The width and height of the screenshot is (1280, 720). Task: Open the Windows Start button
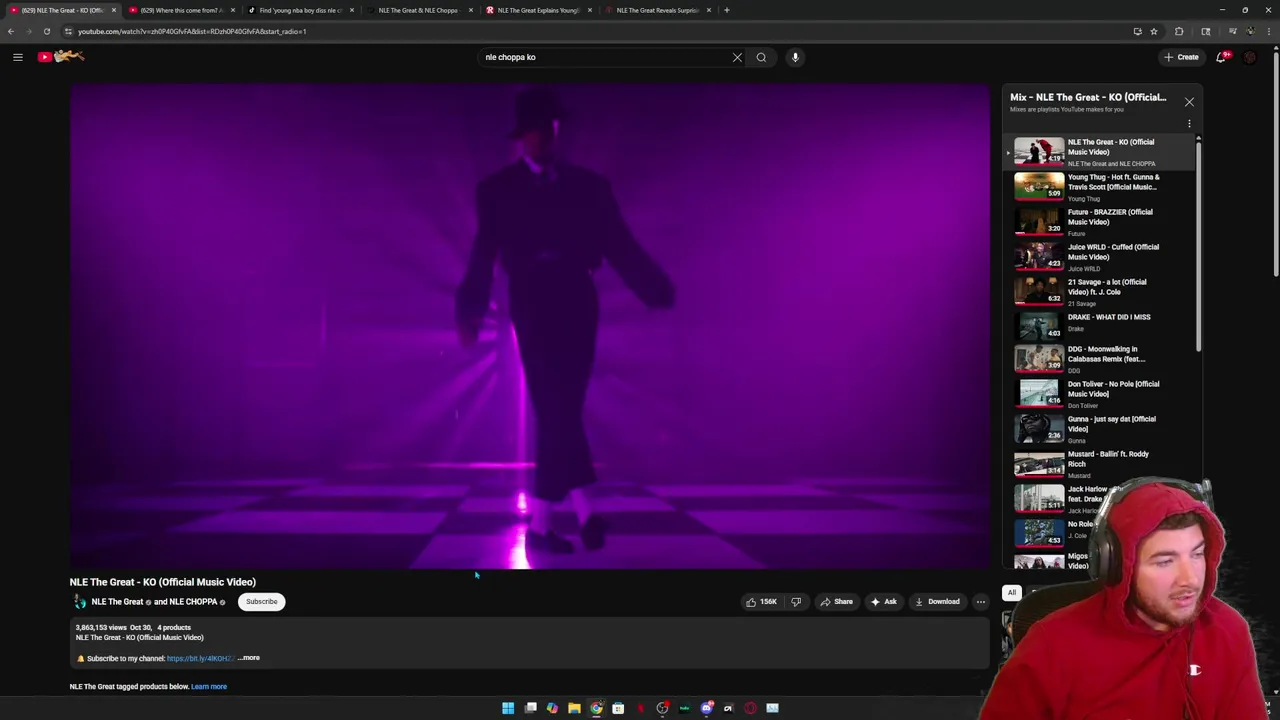click(508, 708)
